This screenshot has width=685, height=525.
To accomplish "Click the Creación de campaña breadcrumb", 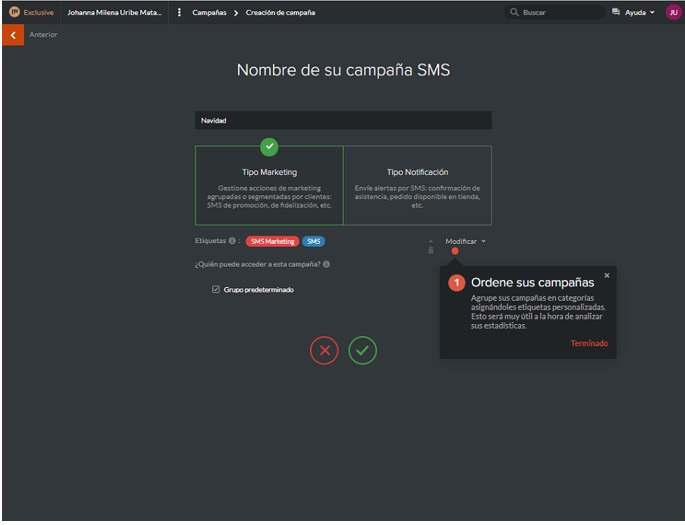I will point(280,12).
